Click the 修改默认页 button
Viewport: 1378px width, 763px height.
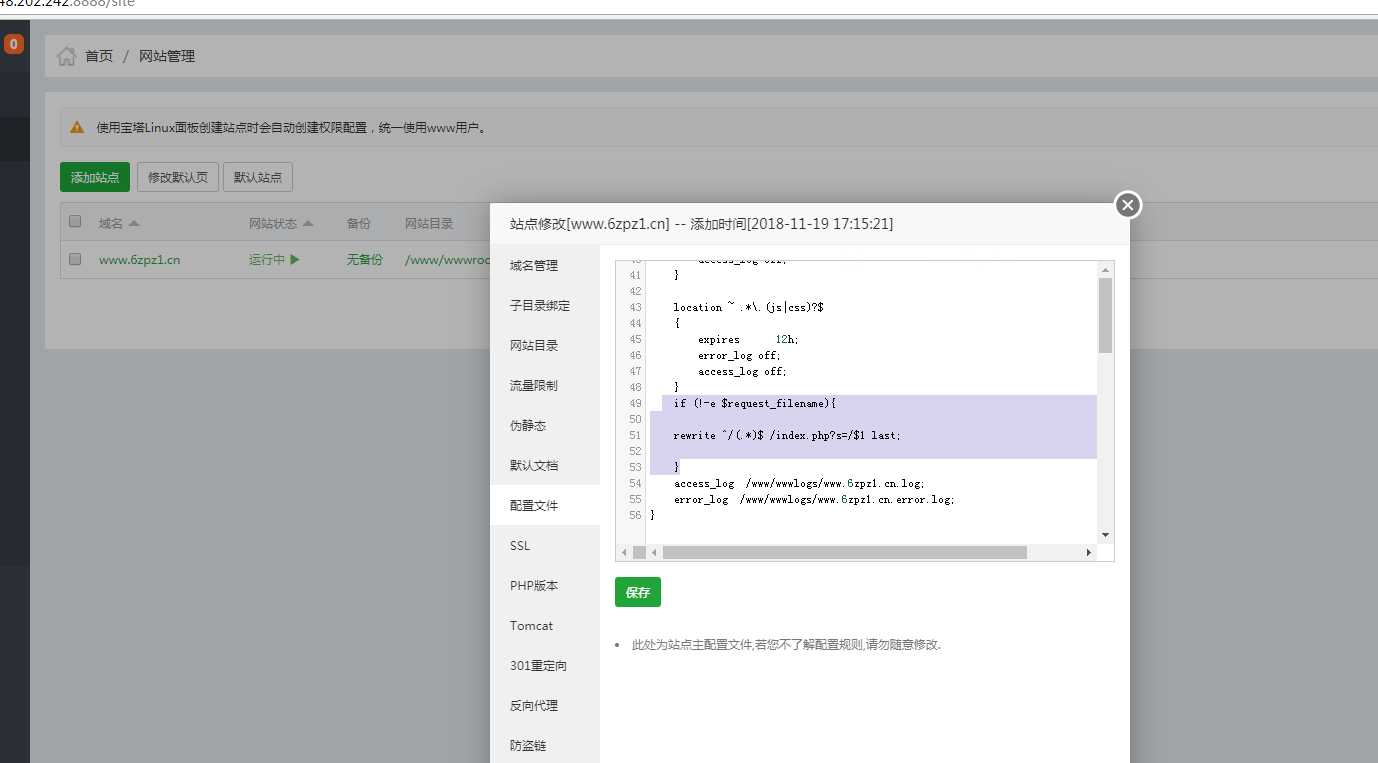177,177
